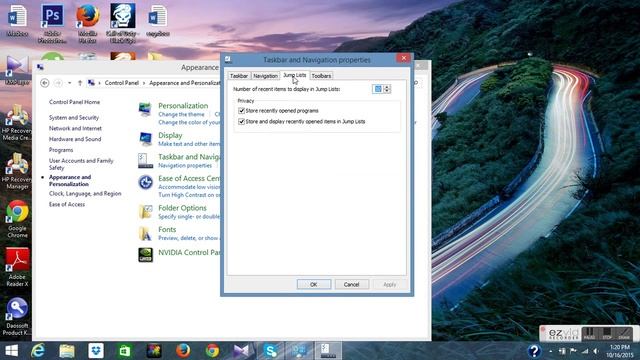Toggle Store and display recently opened items checkbox
The height and width of the screenshot is (360, 640).
pos(241,122)
